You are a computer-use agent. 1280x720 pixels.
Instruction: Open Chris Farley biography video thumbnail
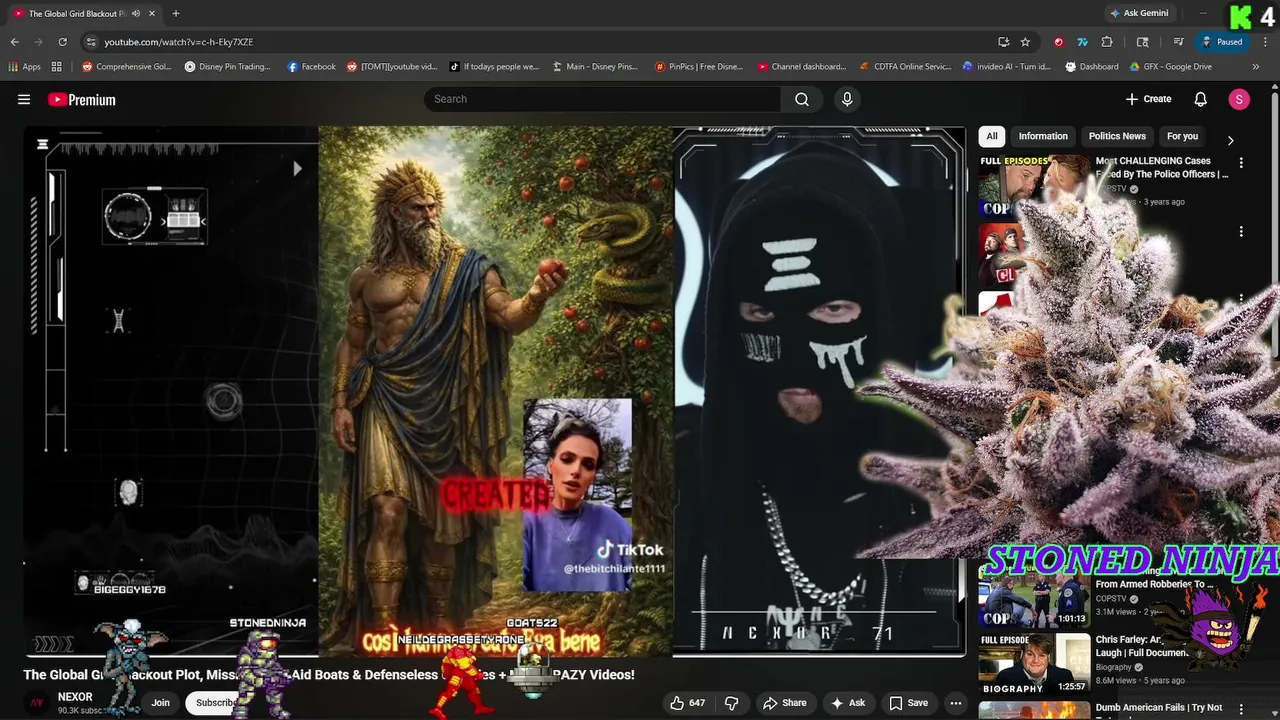(x=1034, y=663)
